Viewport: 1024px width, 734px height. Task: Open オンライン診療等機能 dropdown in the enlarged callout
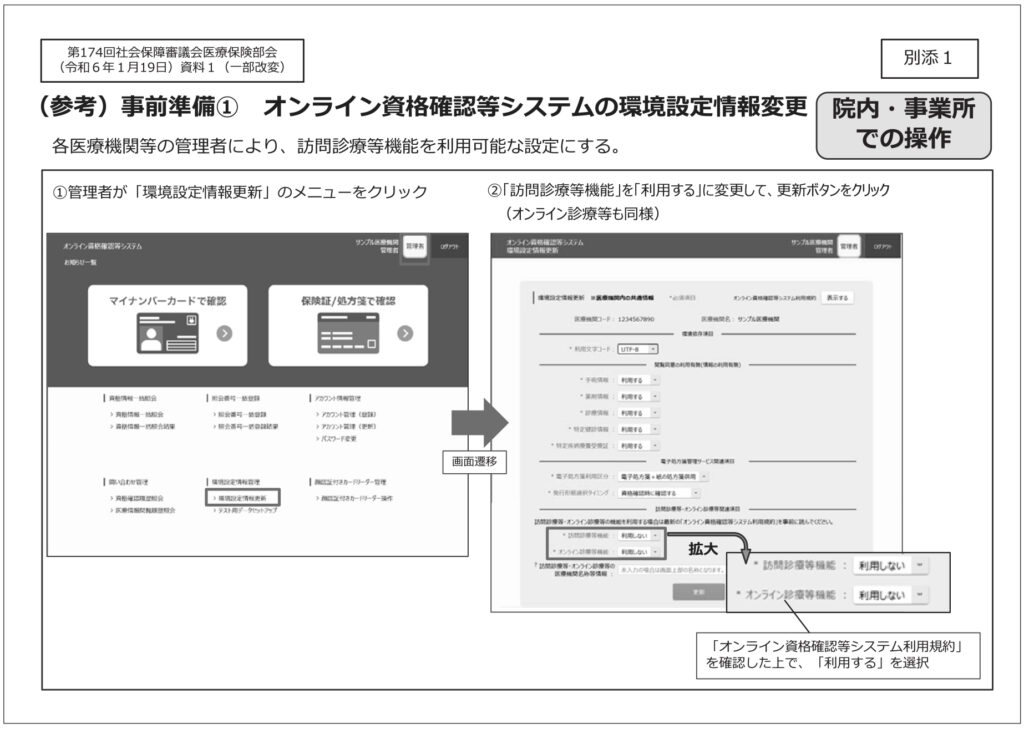(x=889, y=595)
